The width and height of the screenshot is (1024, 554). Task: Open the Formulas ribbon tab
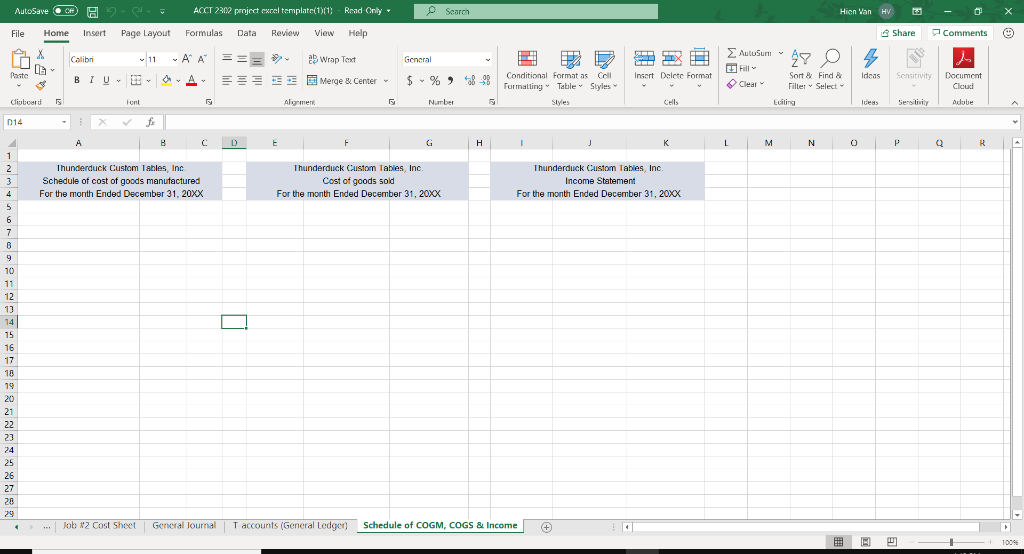click(x=204, y=33)
